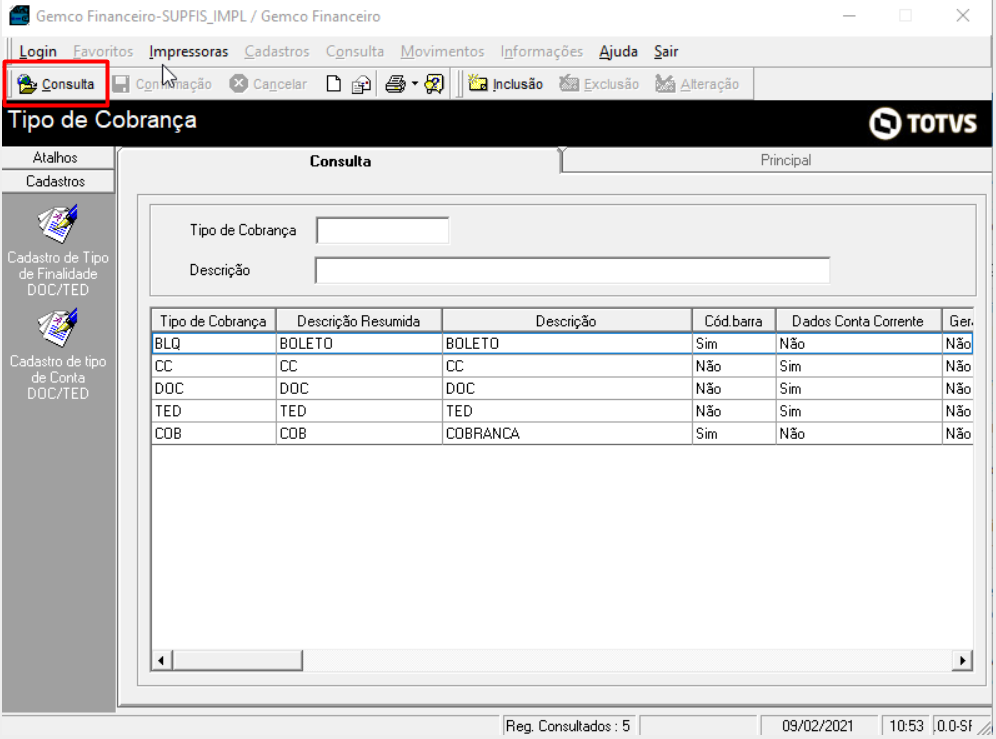Open the Cadastros menu
Image resolution: width=996 pixels, height=739 pixels.
pyautogui.click(x=277, y=51)
